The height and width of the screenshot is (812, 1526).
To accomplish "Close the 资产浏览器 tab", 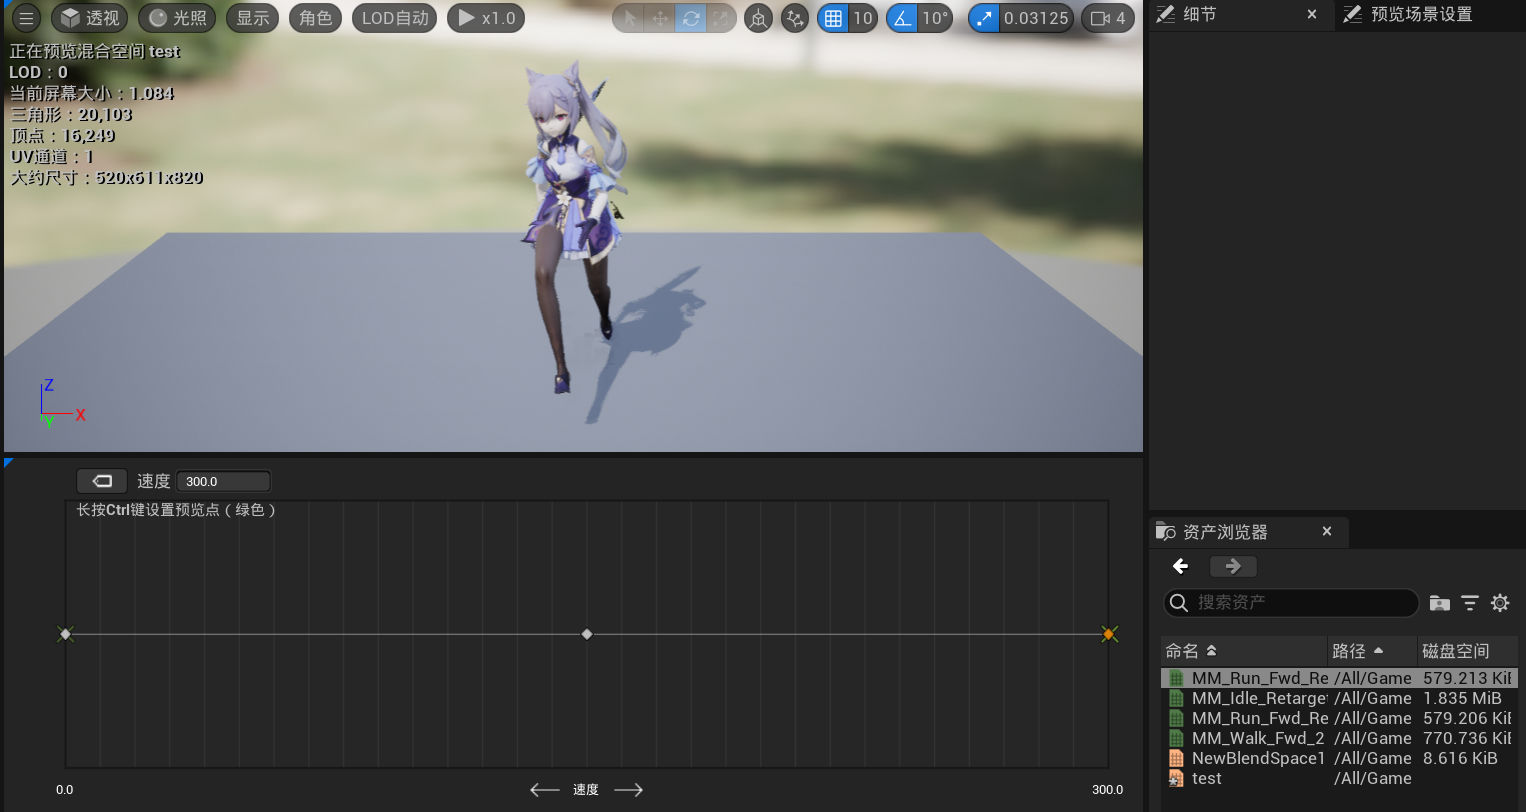I will point(1327,531).
